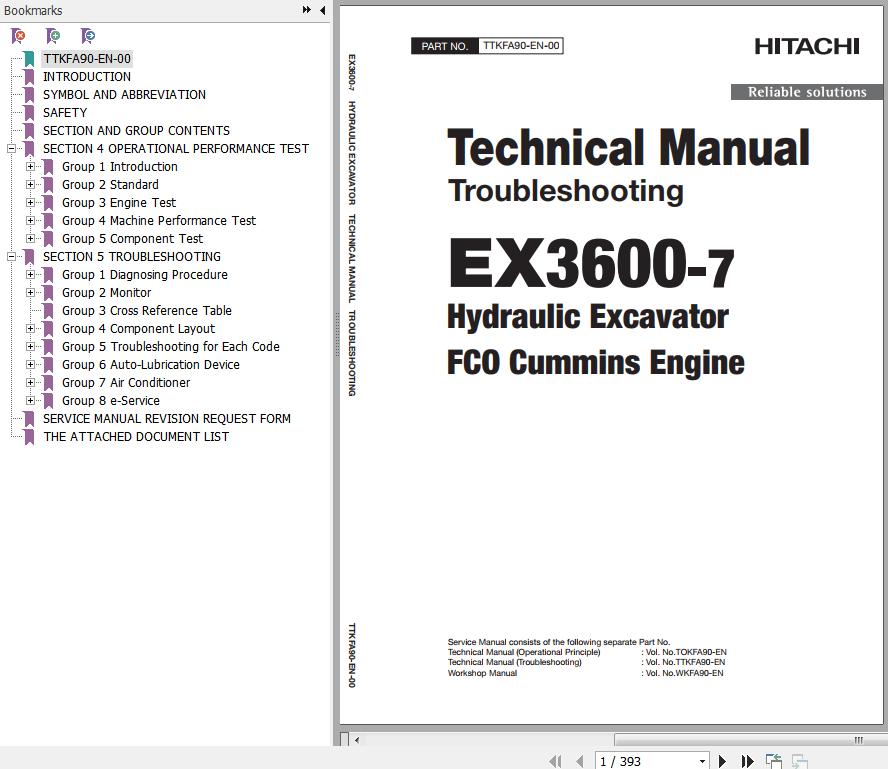Go to next page arrow

(722, 761)
